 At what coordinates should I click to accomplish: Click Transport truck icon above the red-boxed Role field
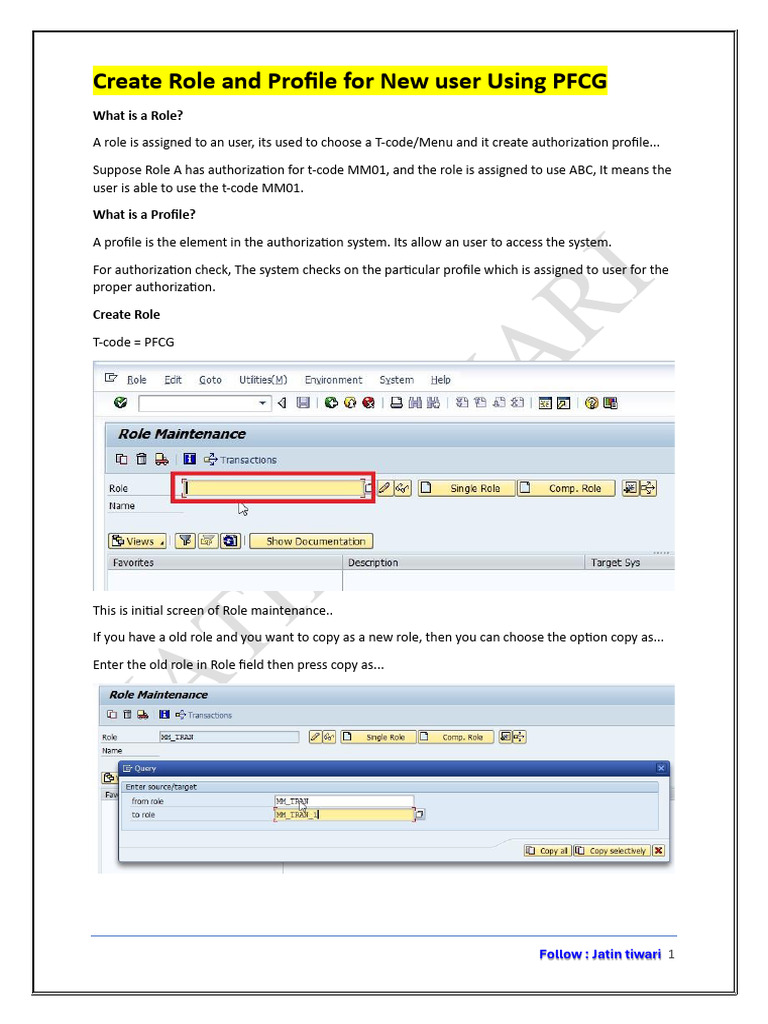[161, 459]
